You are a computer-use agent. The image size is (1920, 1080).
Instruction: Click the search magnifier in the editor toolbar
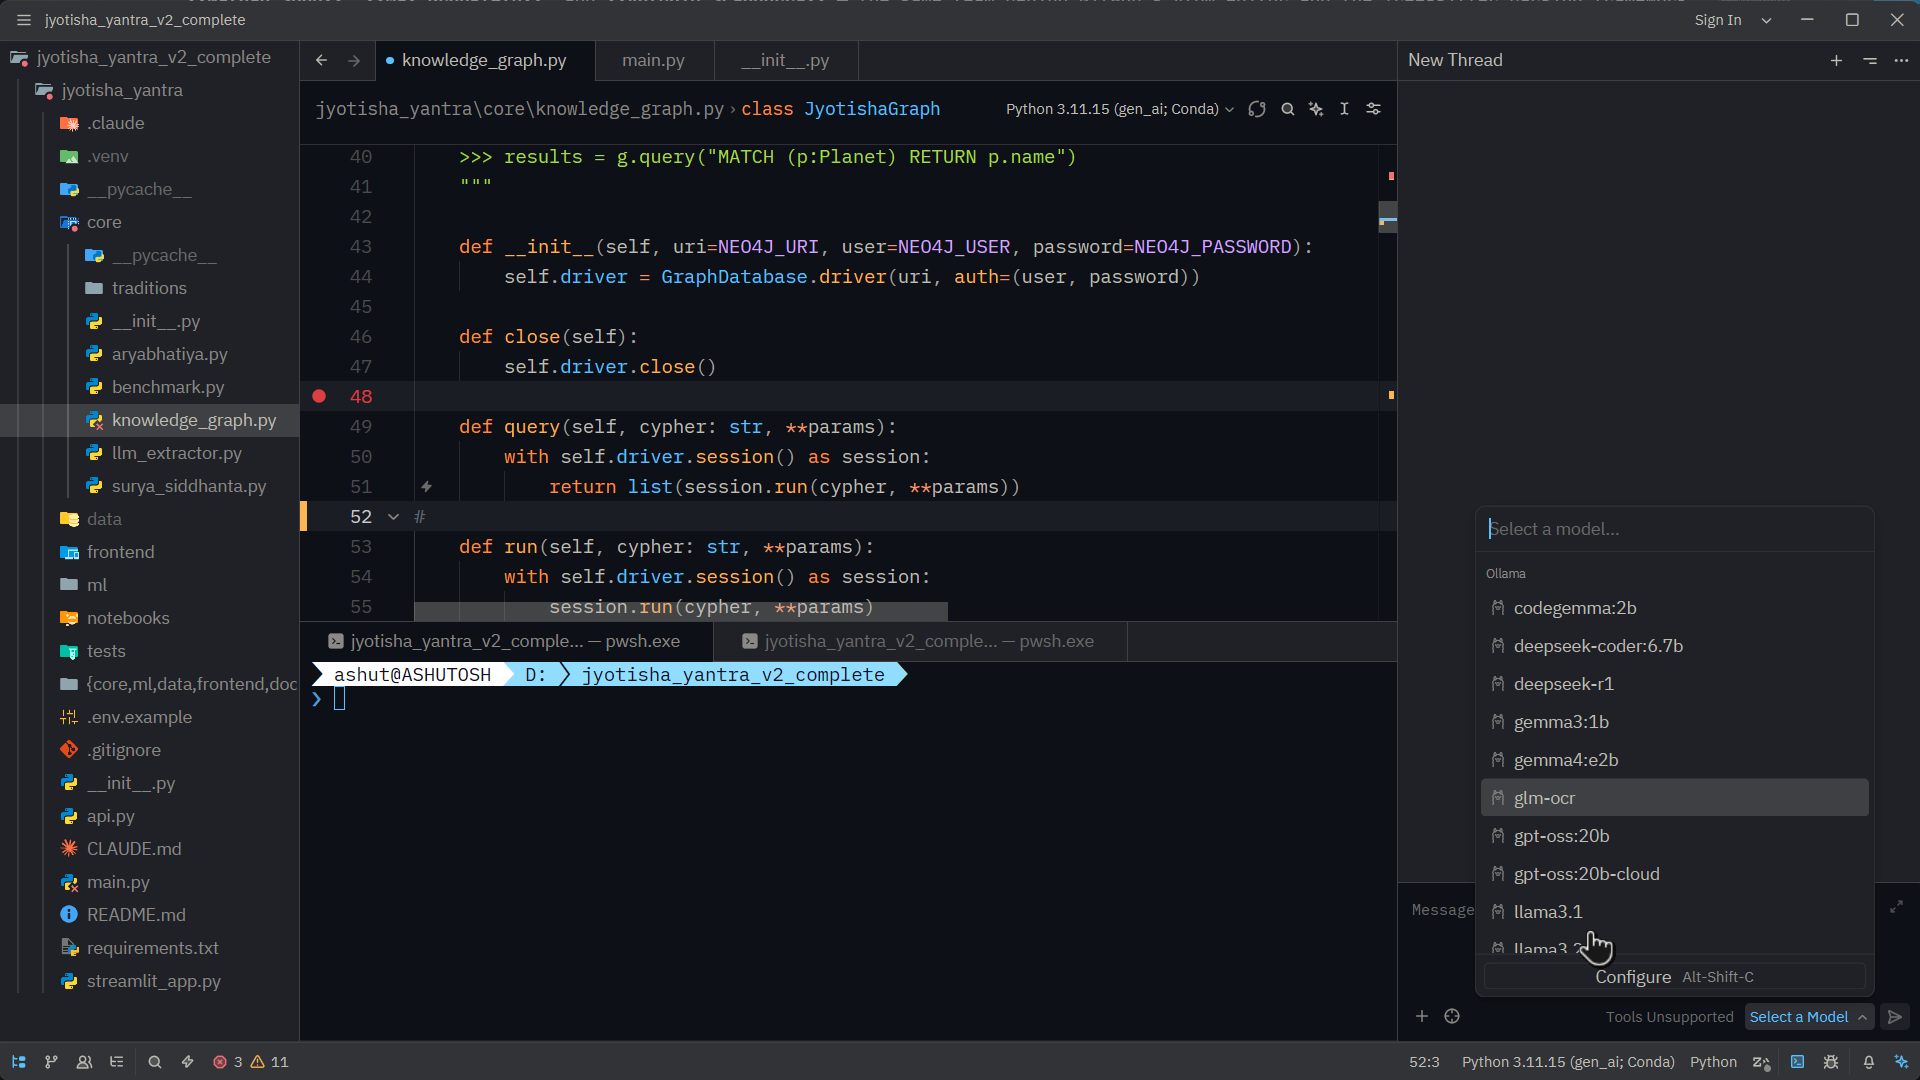[1287, 109]
